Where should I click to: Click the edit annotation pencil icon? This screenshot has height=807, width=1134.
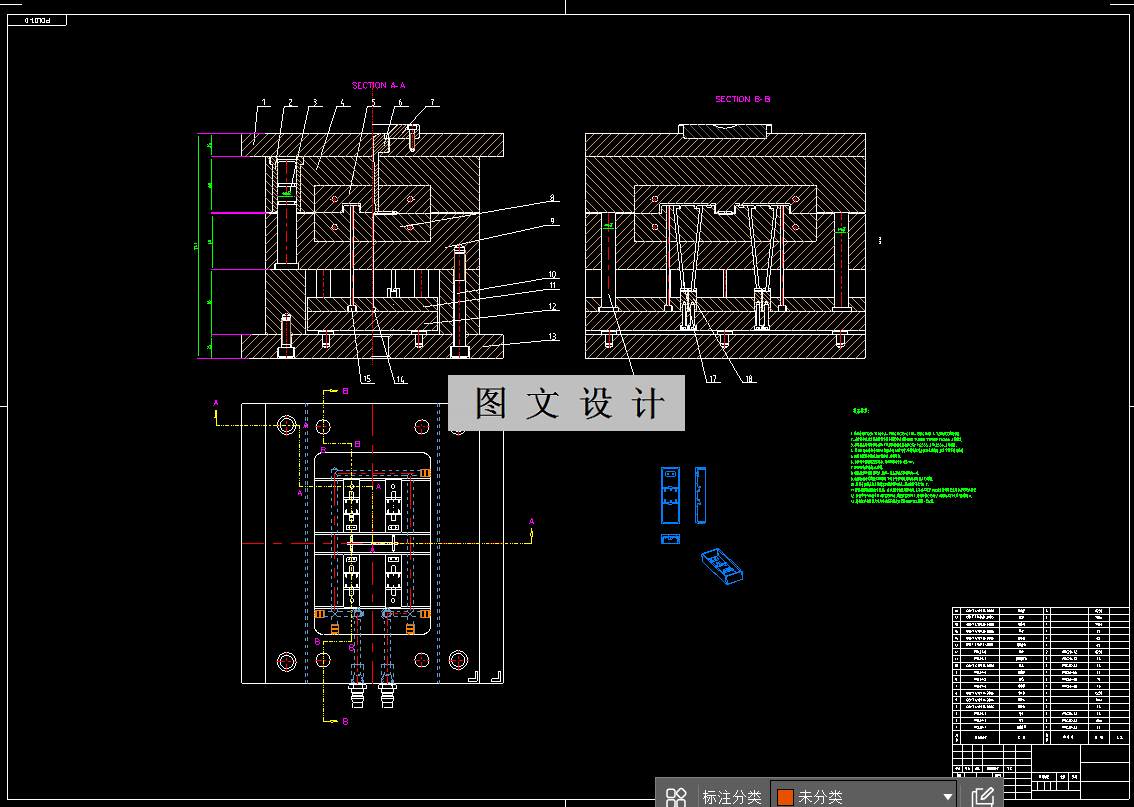(982, 797)
